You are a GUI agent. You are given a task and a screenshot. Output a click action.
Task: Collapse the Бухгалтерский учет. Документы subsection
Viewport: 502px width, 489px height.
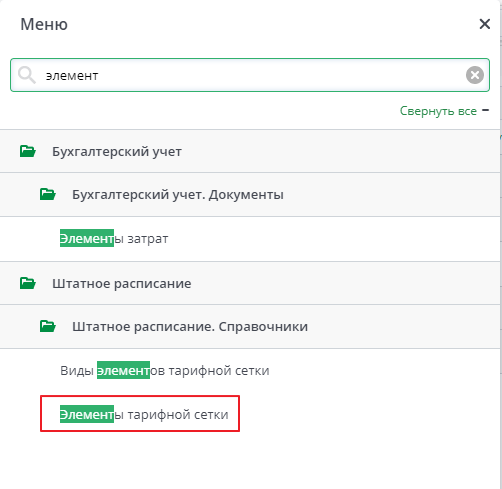[x=250, y=194]
